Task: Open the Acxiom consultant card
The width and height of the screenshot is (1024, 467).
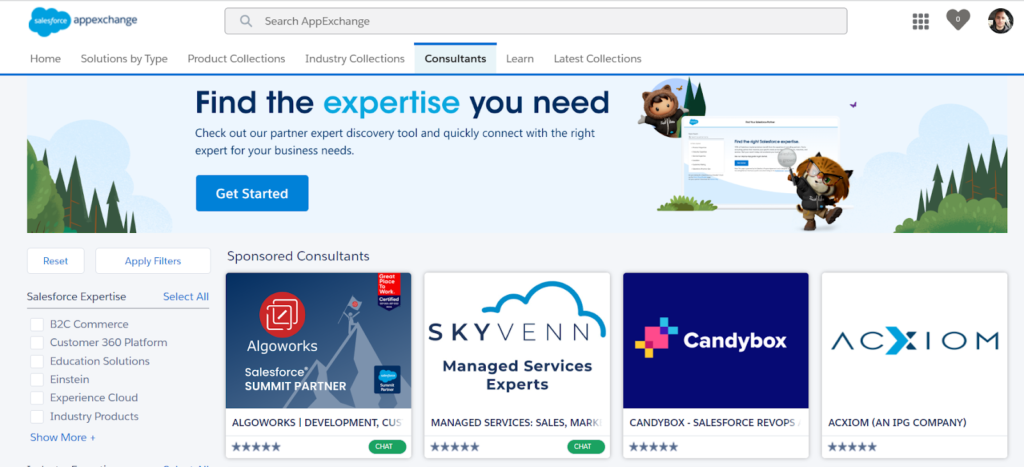Action: click(x=914, y=342)
